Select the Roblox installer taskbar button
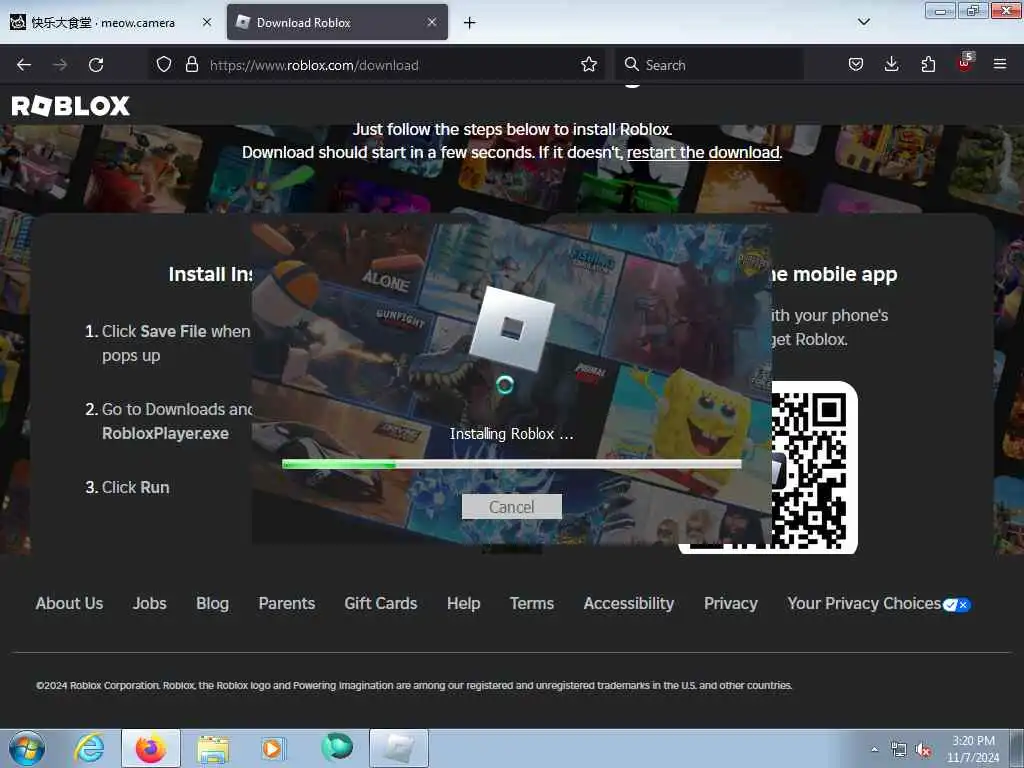1024x768 pixels. point(399,748)
